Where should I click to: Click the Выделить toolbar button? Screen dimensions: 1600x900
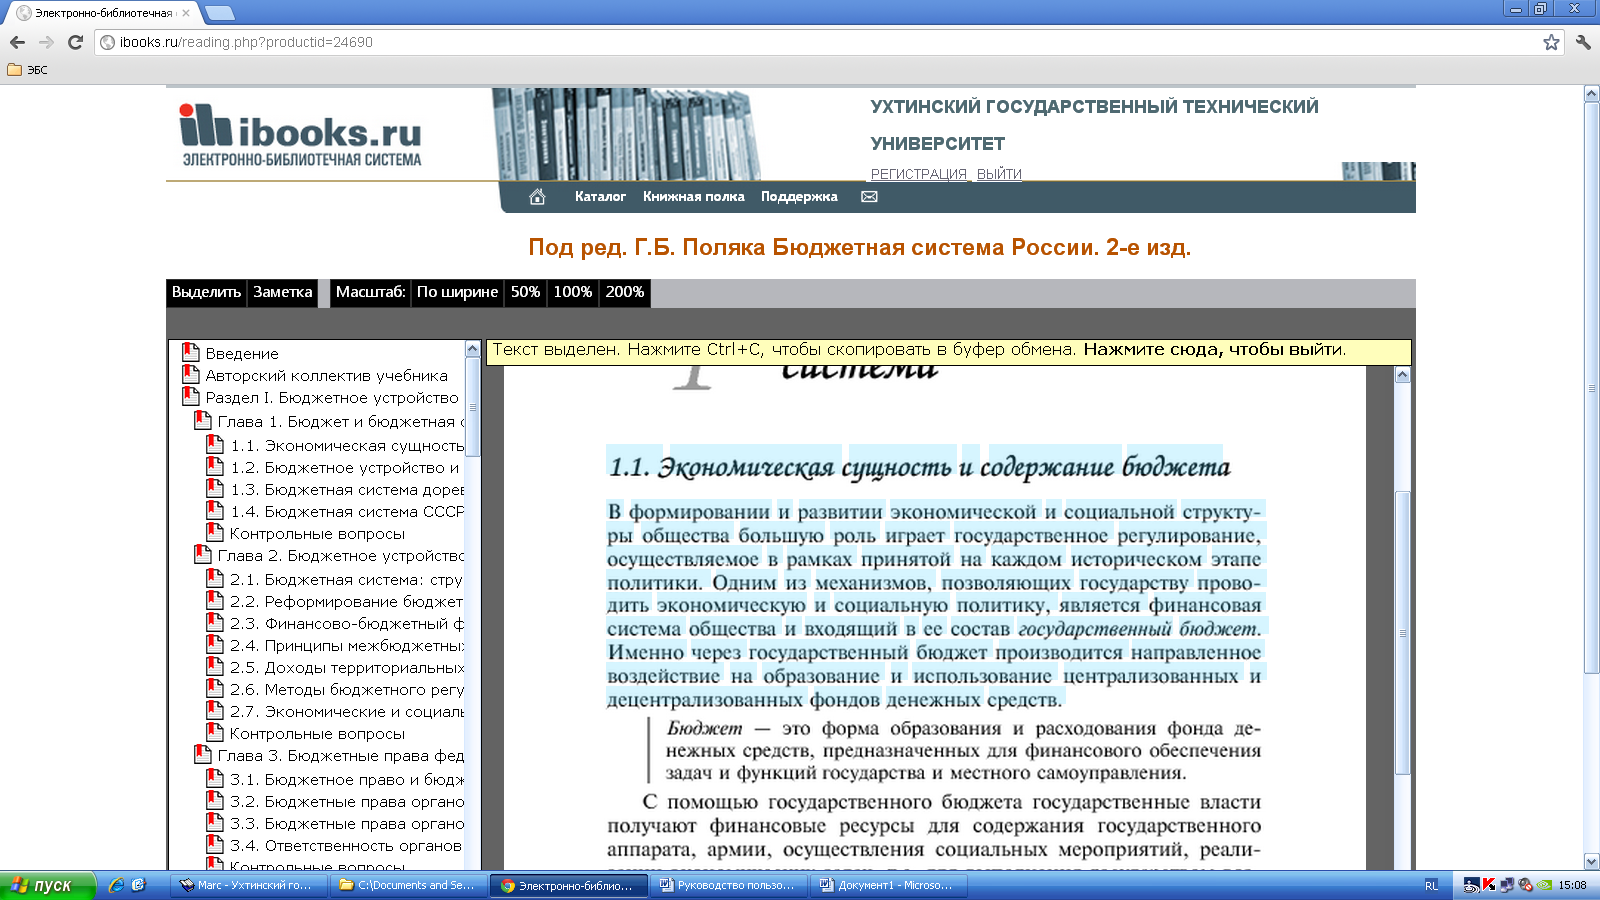(x=206, y=292)
